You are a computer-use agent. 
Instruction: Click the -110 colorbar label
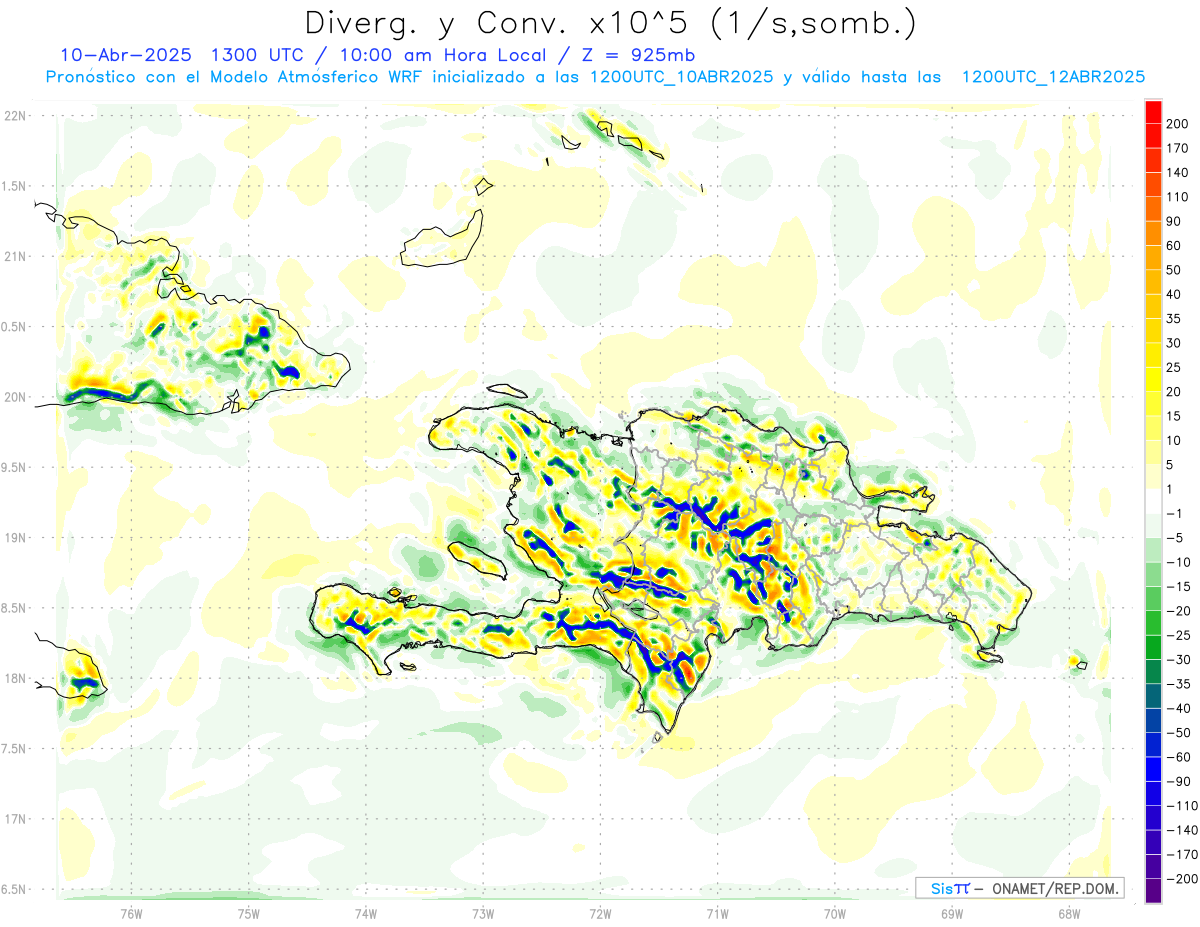(1180, 805)
